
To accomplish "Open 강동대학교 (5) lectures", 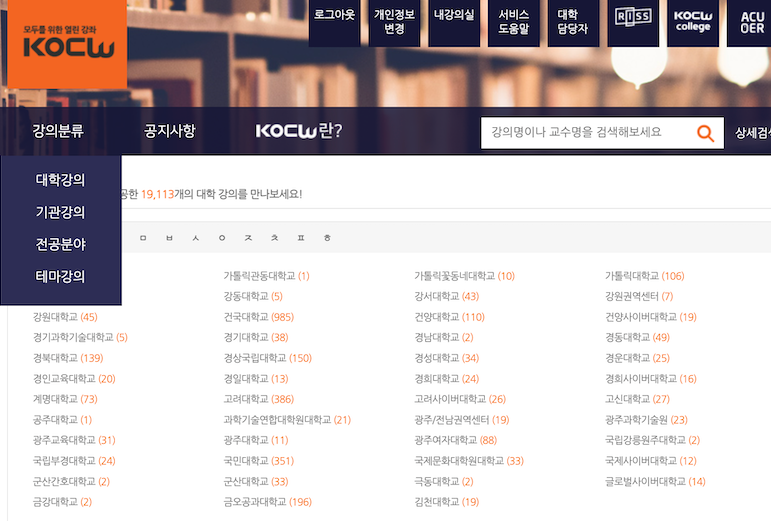I will click(x=253, y=296).
